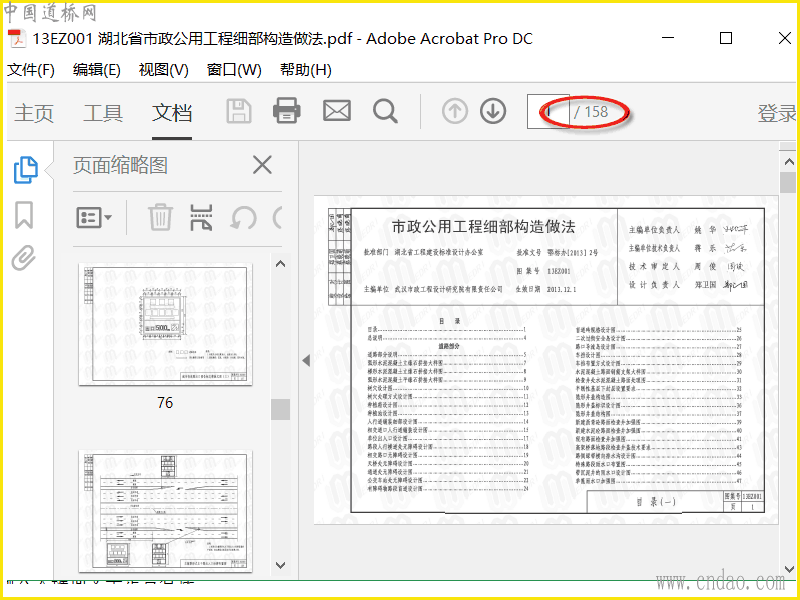Screen dimensions: 800x600
Task: Open the thumbnail options dropdown menu
Action: [94, 218]
